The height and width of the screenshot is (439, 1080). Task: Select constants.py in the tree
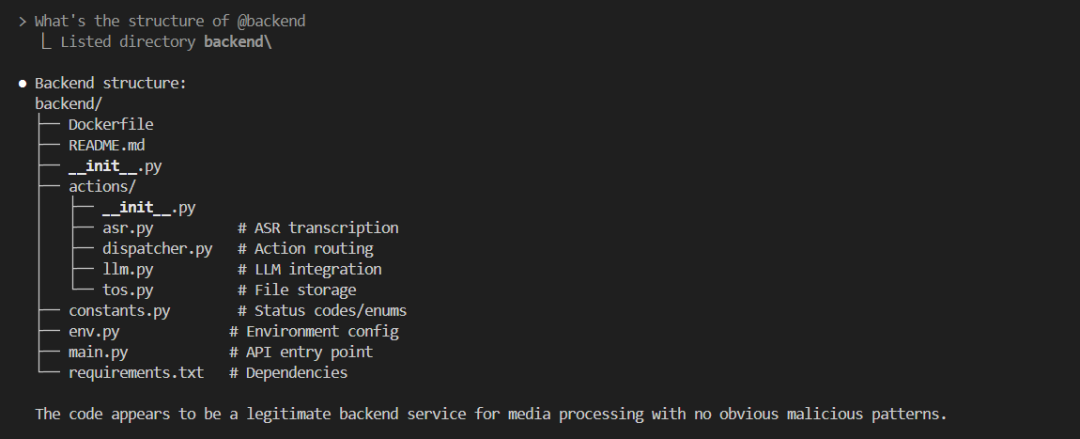click(119, 311)
